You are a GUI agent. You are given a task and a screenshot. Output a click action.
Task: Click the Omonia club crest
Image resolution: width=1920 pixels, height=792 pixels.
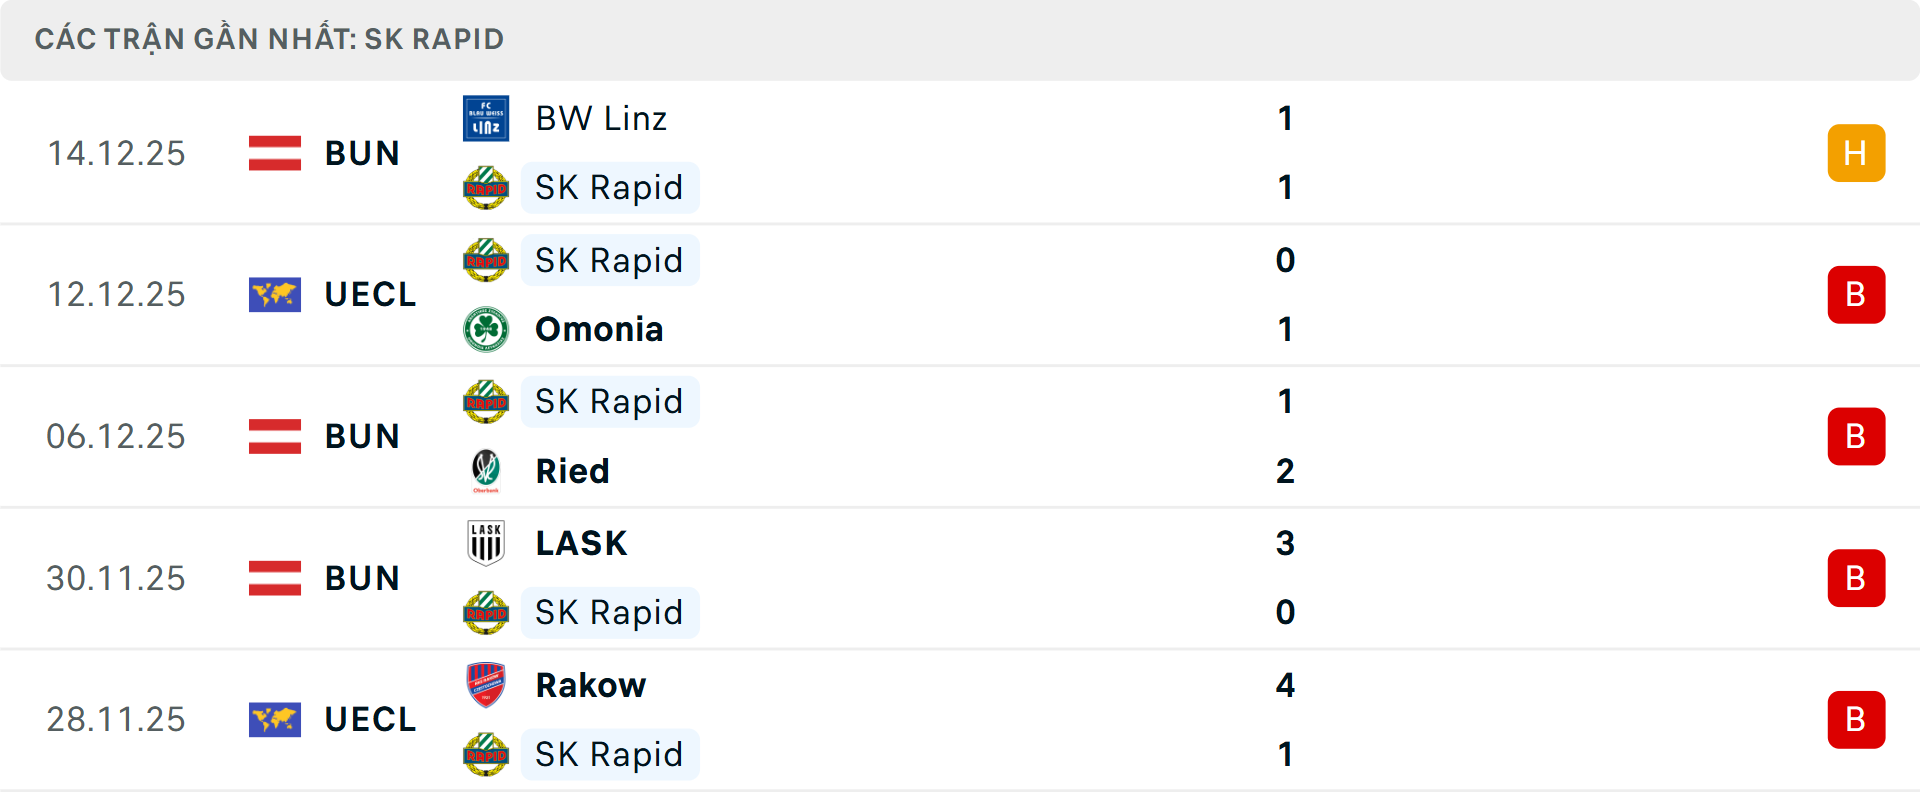(x=486, y=329)
